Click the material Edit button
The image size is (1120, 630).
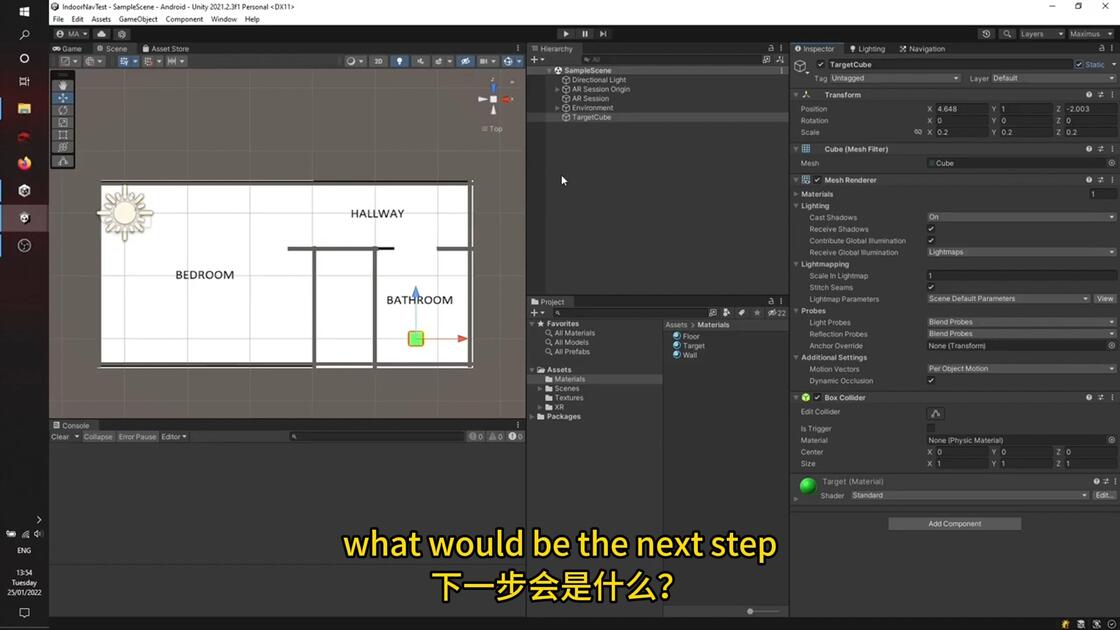[x=1104, y=495]
